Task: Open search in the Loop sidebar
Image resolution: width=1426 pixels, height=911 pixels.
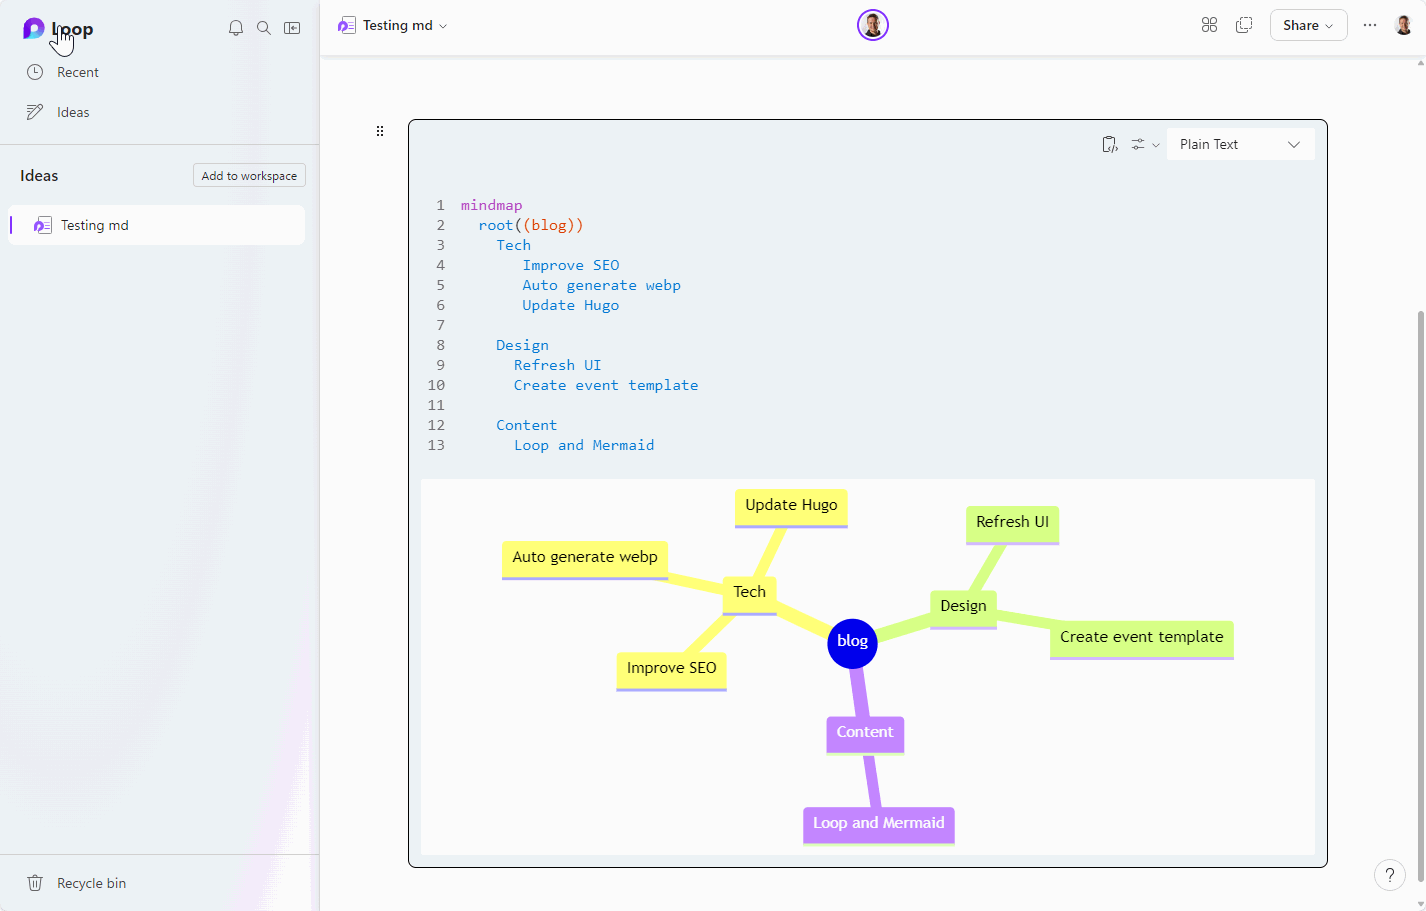Action: click(x=264, y=28)
